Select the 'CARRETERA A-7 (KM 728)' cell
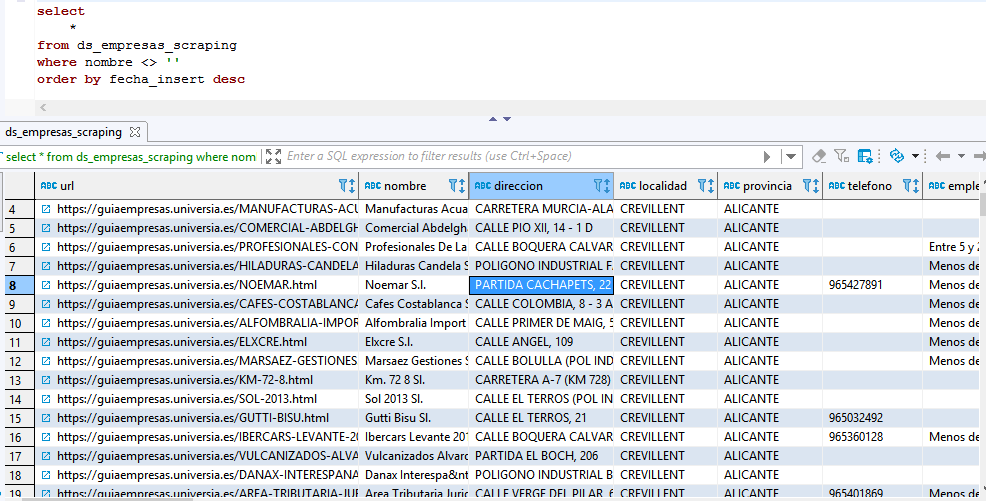The height and width of the screenshot is (501, 986). [x=541, y=380]
